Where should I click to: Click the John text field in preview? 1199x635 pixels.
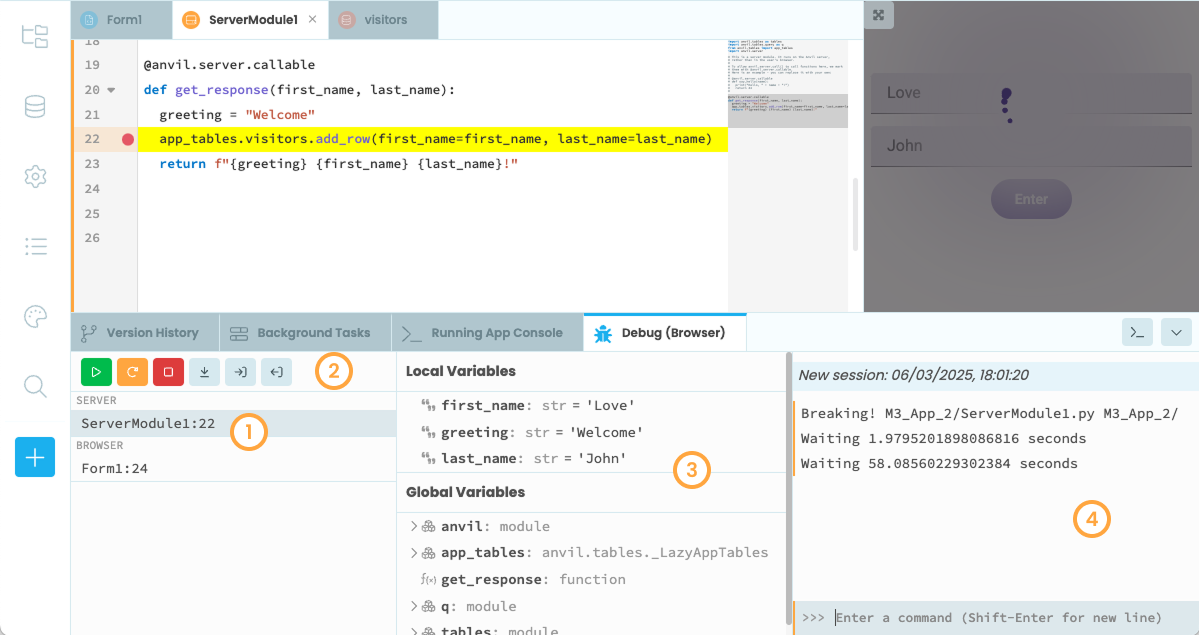1031,146
